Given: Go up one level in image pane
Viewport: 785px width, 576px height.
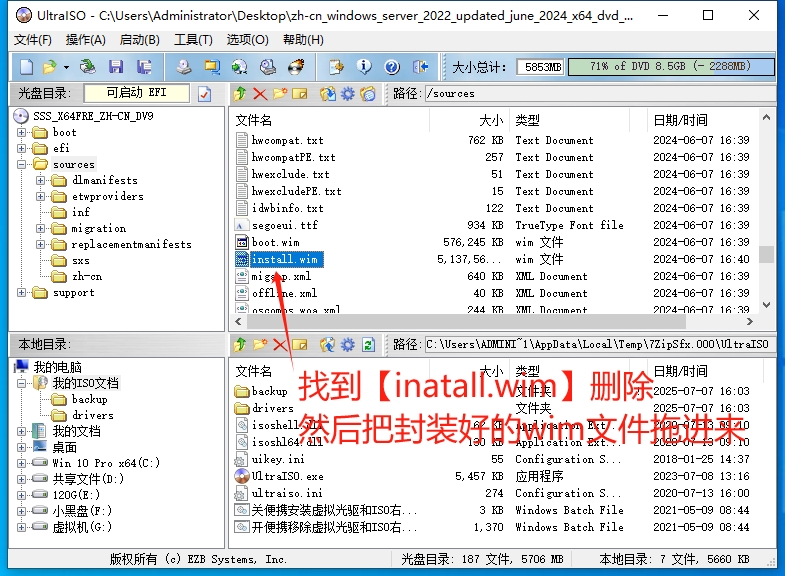Looking at the screenshot, I should click(x=240, y=94).
